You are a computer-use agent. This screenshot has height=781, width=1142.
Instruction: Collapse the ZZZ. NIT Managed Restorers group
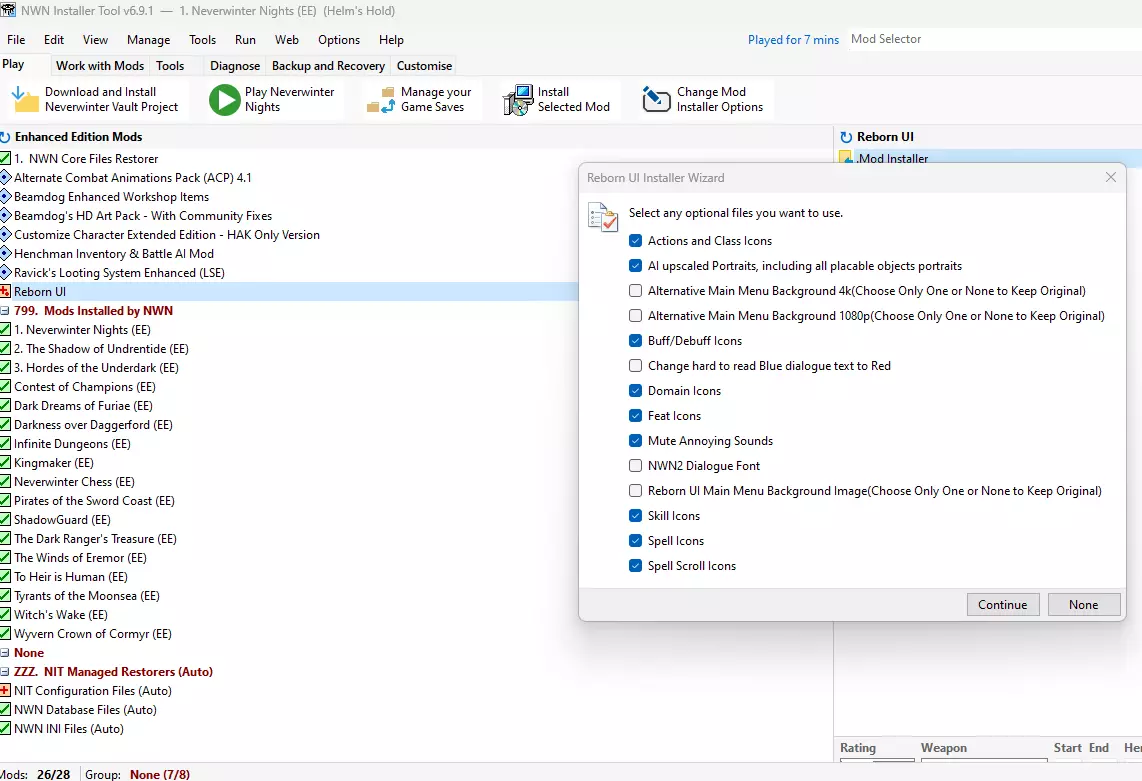(x=5, y=672)
